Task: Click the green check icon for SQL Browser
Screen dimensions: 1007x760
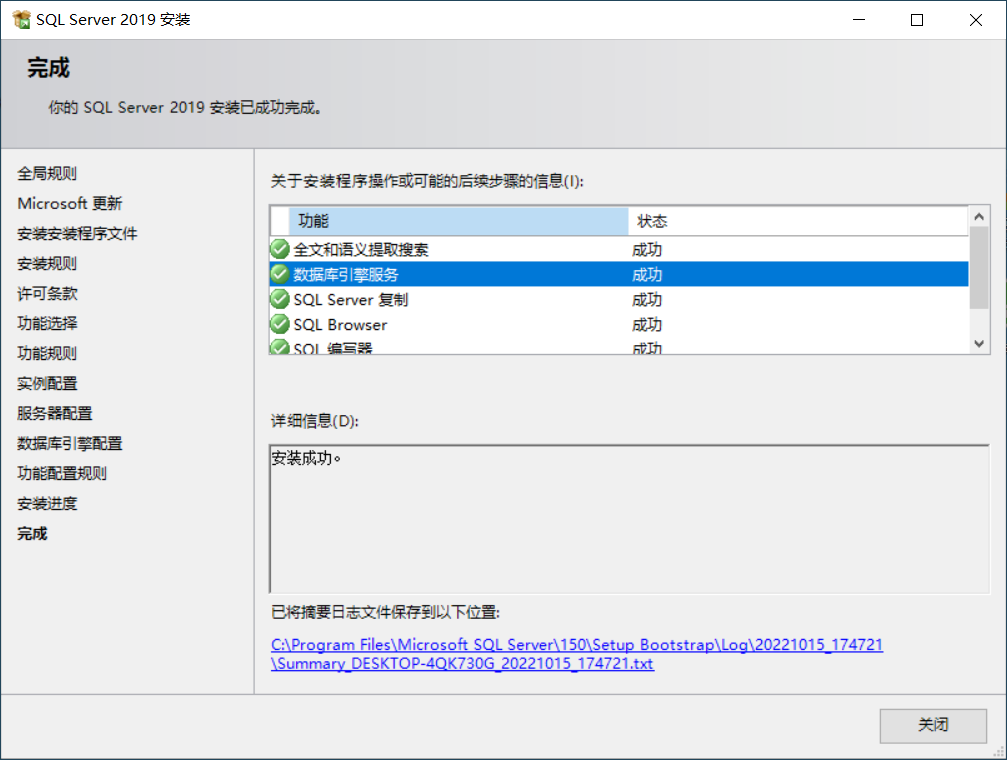Action: [x=280, y=324]
